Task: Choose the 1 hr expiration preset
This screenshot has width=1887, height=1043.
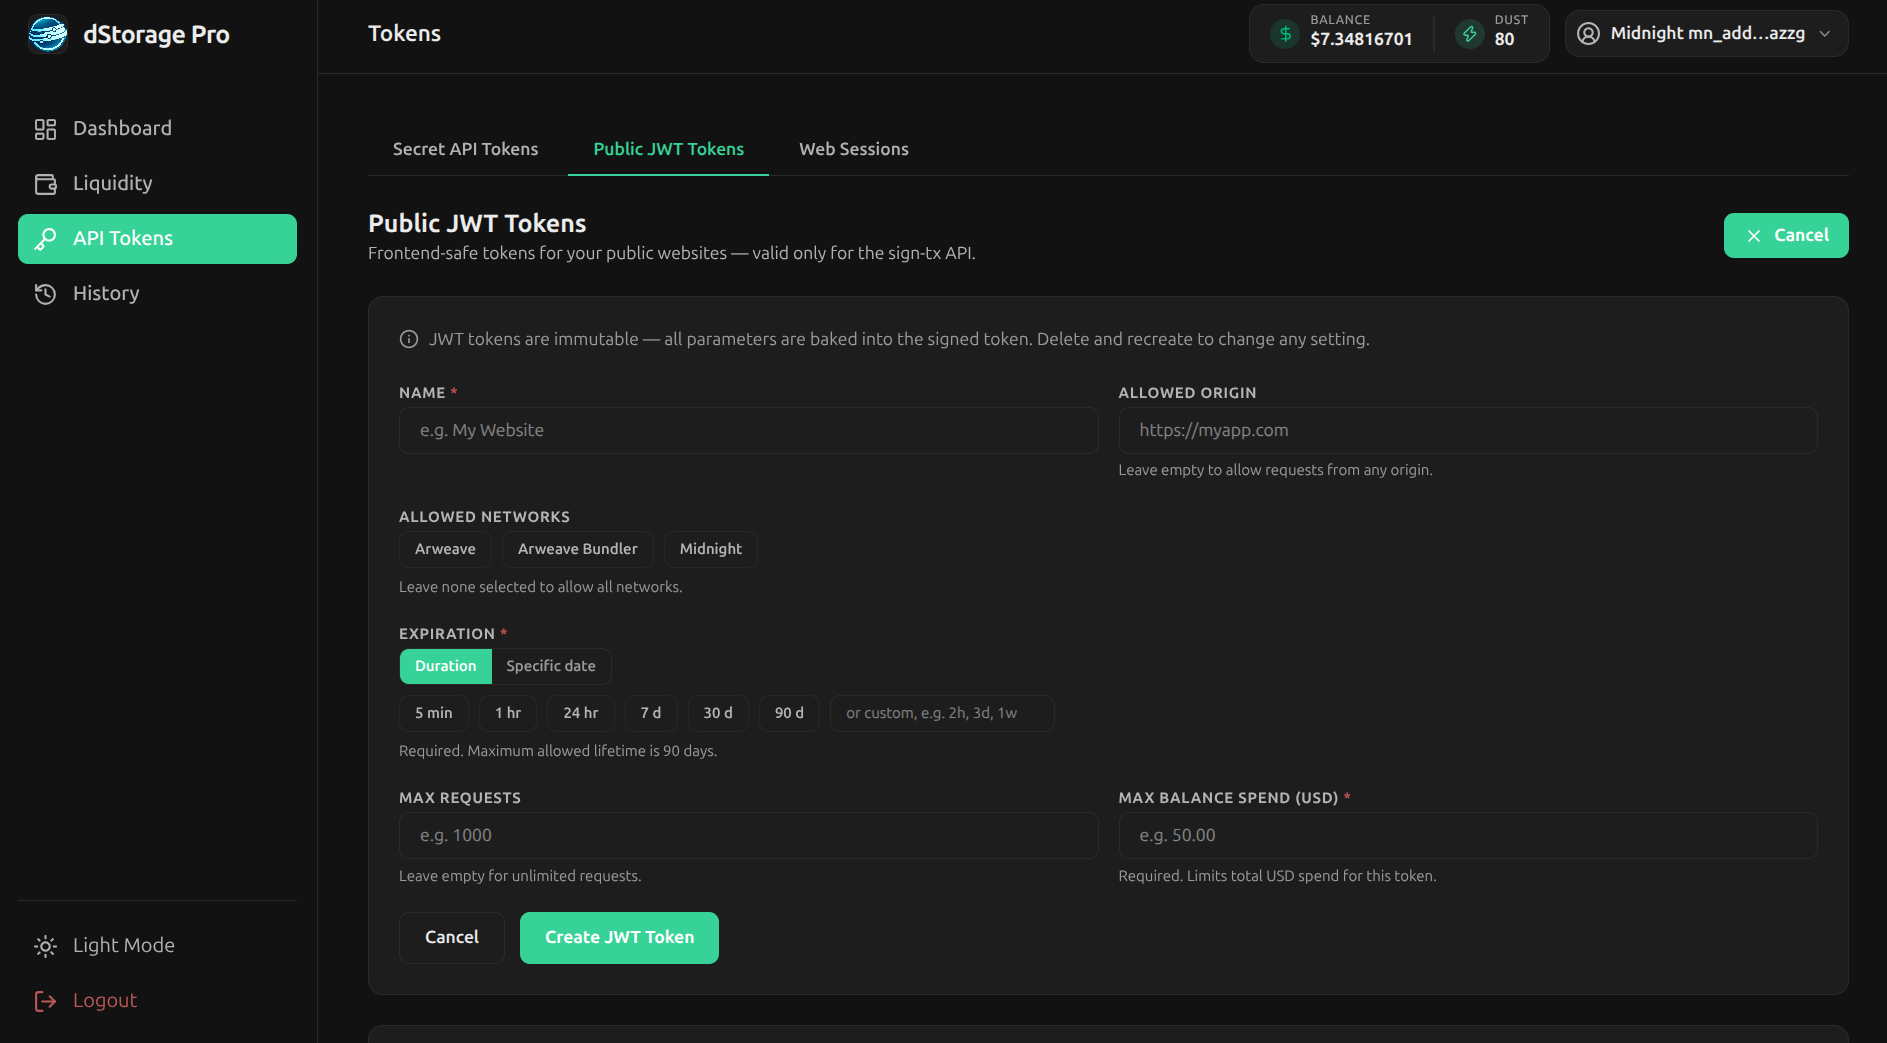Action: coord(508,713)
